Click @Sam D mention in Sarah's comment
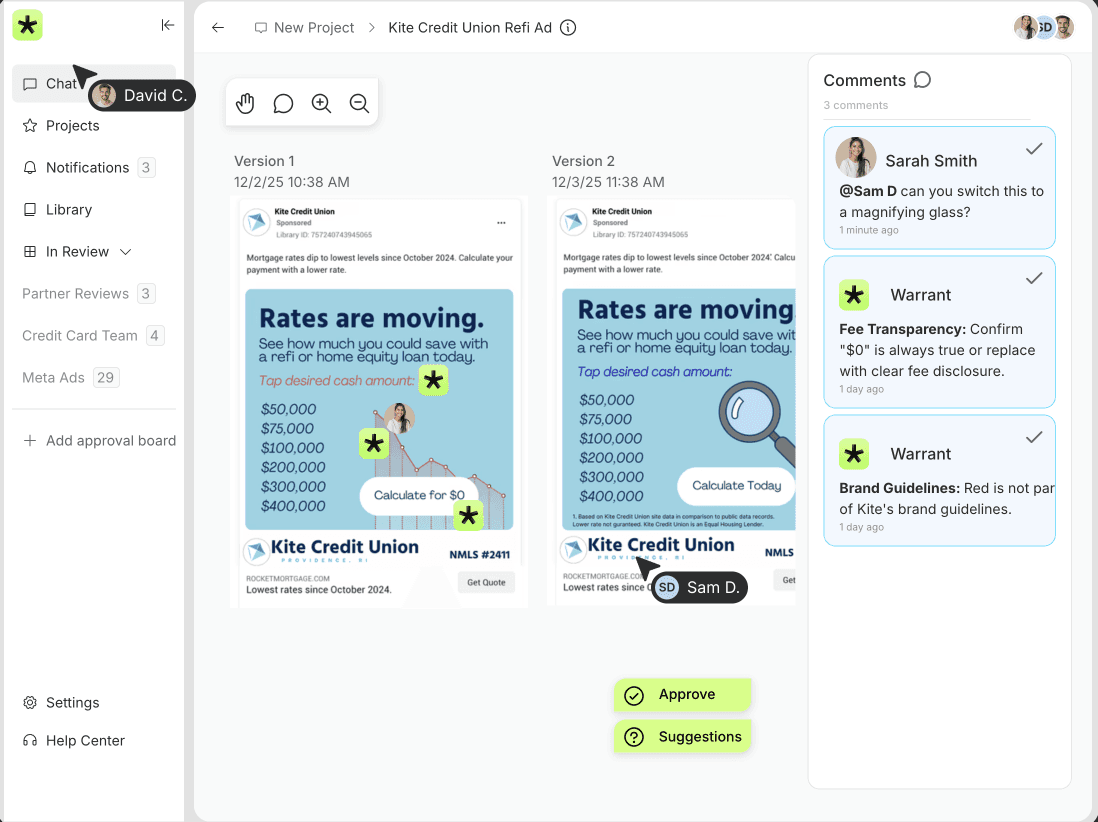This screenshot has height=822, width=1098. click(x=868, y=191)
